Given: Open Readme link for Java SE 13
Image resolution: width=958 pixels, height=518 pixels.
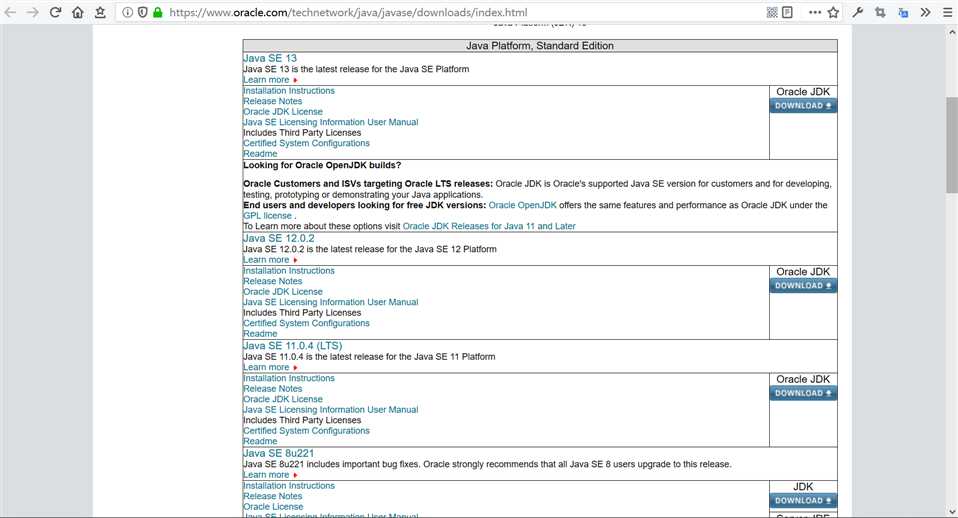Looking at the screenshot, I should pyautogui.click(x=260, y=153).
